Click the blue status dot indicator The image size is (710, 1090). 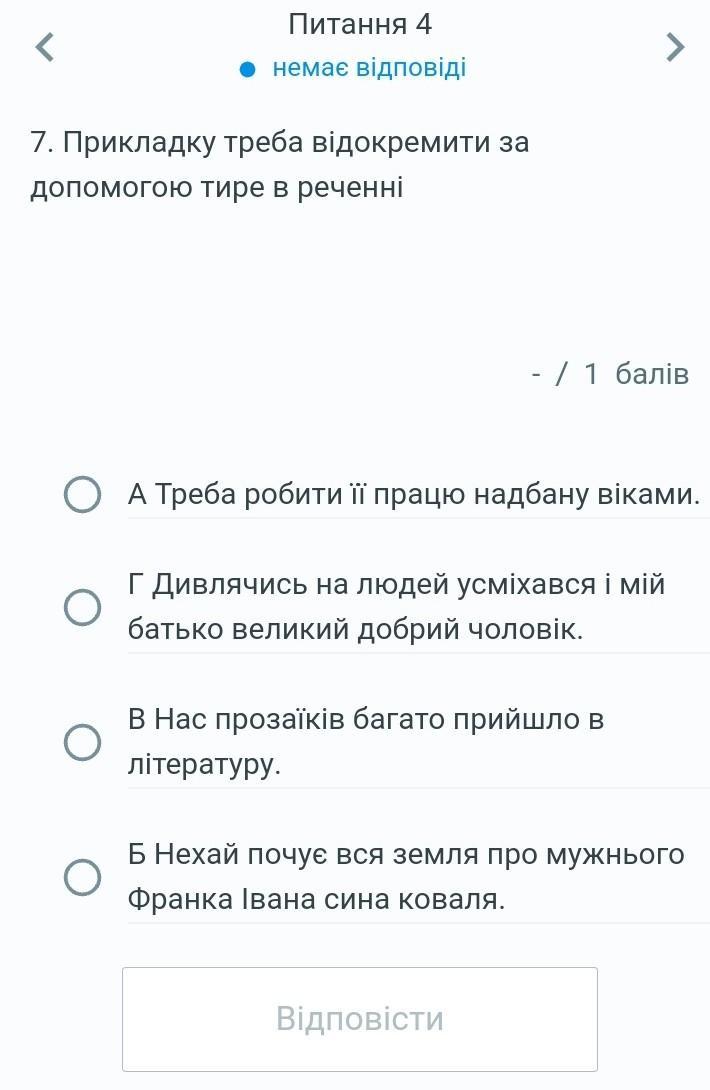[x=248, y=69]
